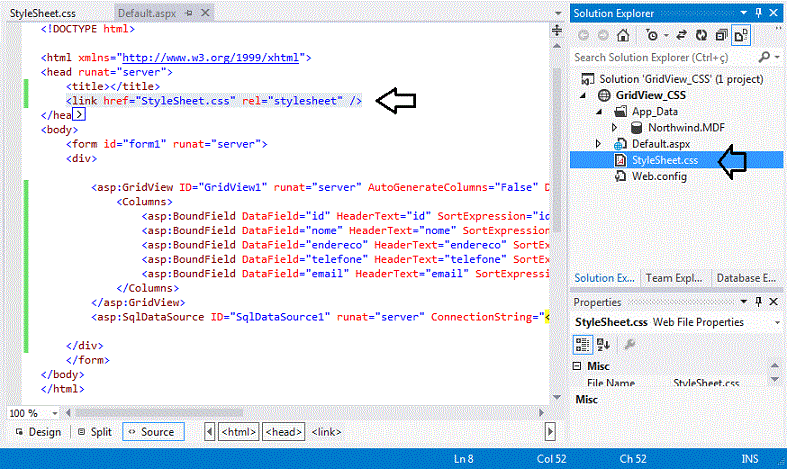Viewport: 787px width, 469px height.
Task: Click the Alphabetical sort icon in Properties
Action: pyautogui.click(x=603, y=344)
